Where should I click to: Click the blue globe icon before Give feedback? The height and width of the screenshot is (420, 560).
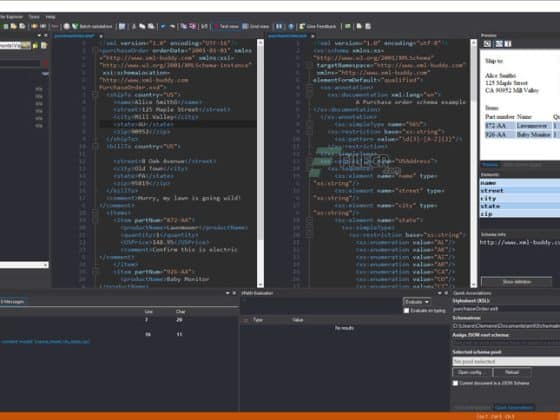point(291,26)
